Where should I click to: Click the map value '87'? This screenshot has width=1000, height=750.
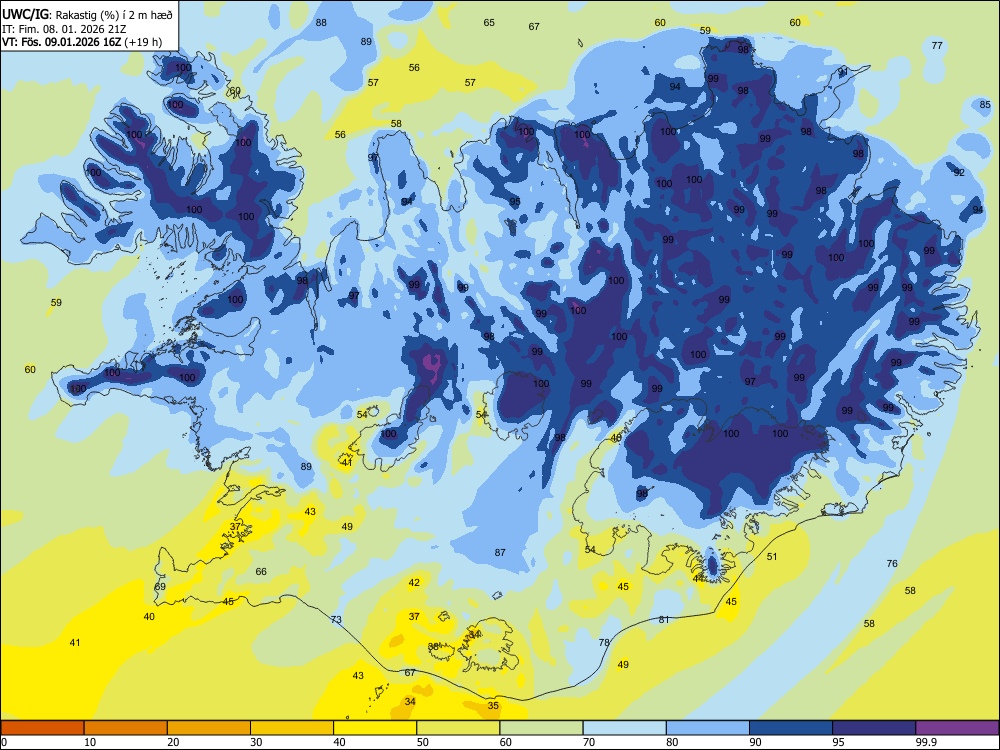click(500, 552)
